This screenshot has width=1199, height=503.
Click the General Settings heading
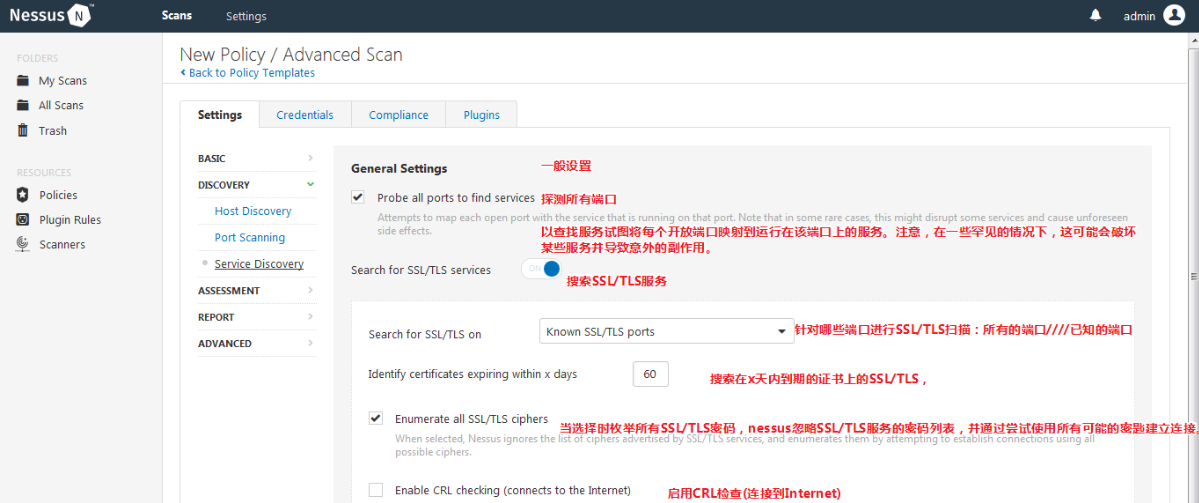coord(399,168)
